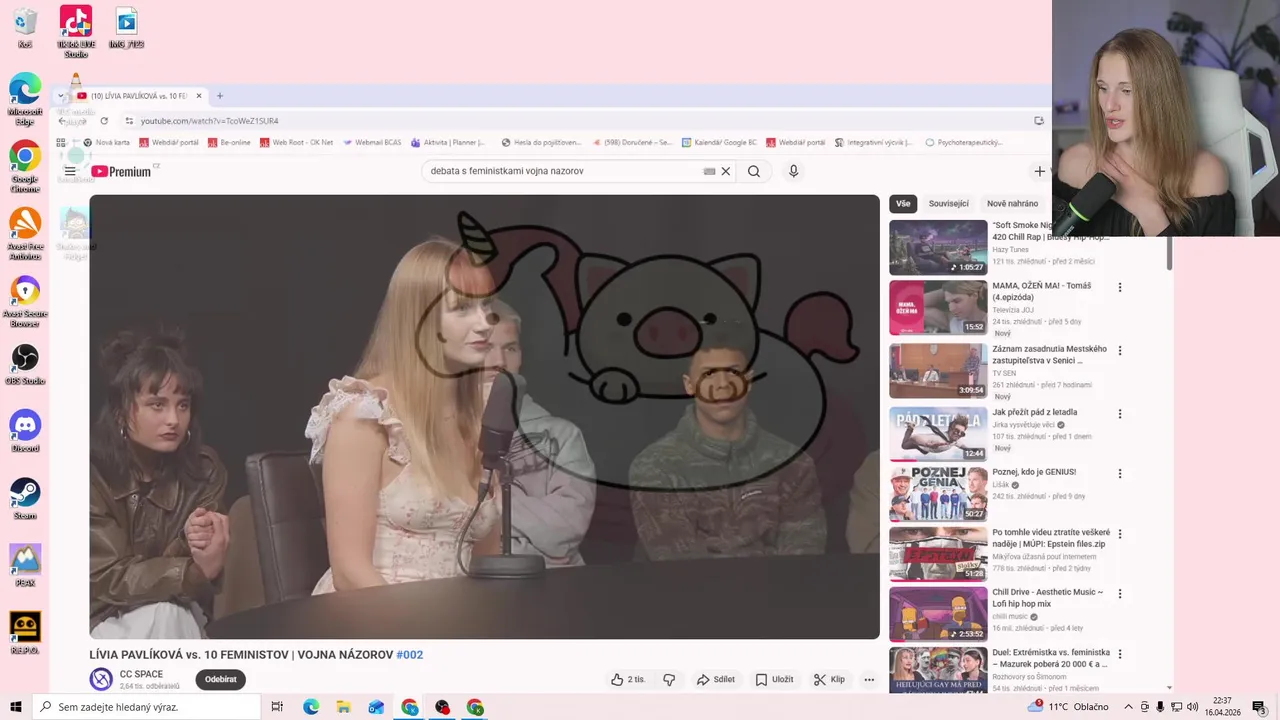
Task: Open more actions menu under the video
Action: 869,679
